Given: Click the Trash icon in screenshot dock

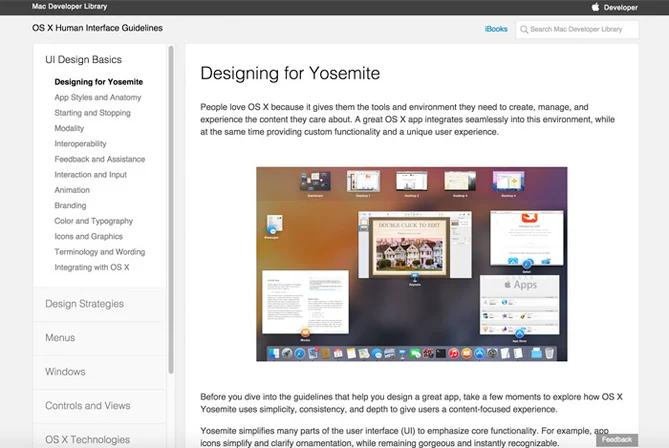Looking at the screenshot, I should pyautogui.click(x=550, y=353).
